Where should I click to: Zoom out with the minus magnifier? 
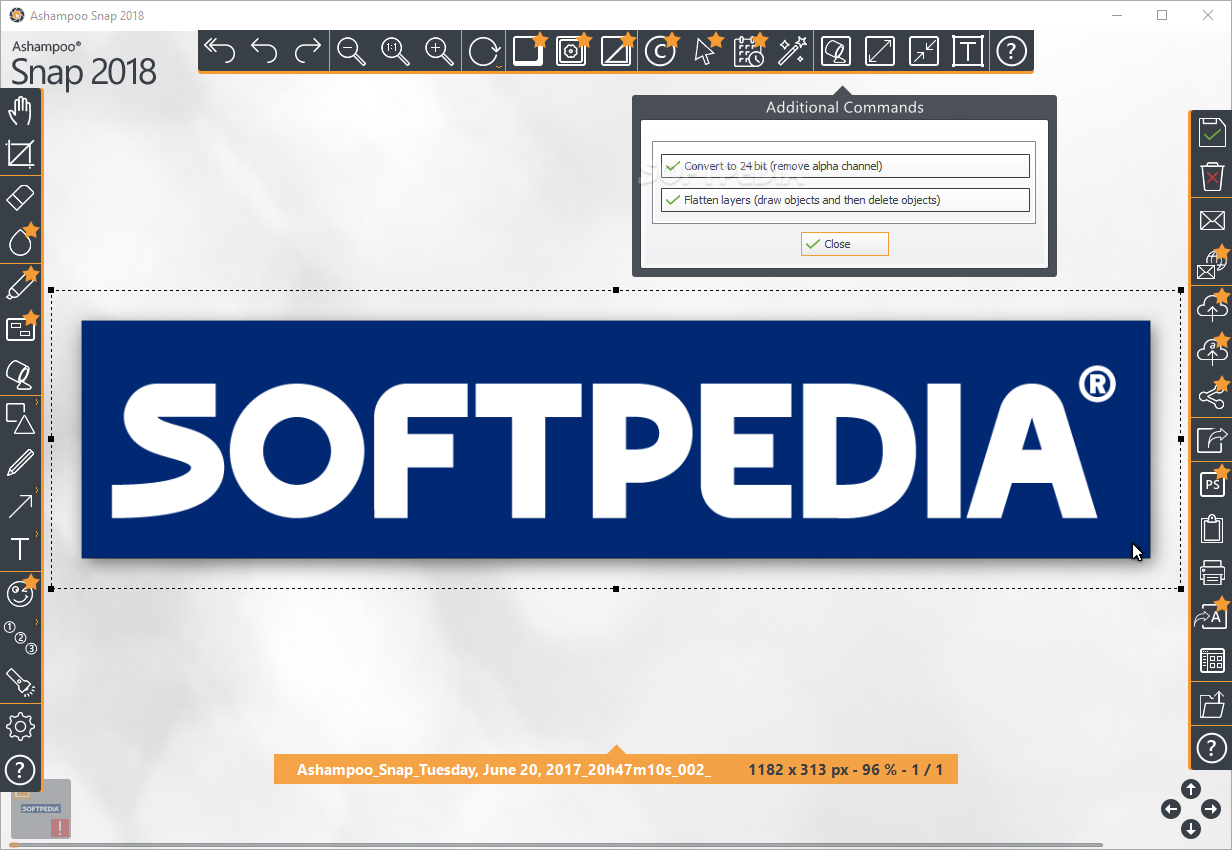[352, 51]
